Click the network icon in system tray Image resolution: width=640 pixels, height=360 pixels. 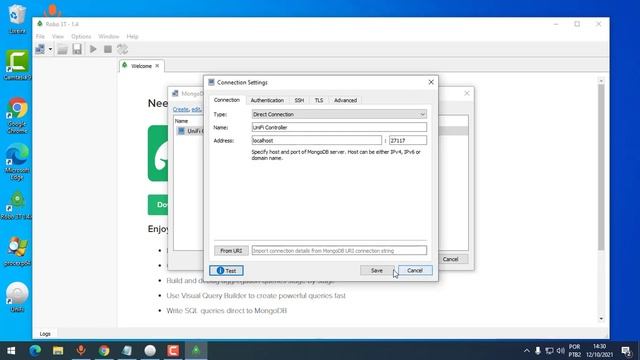(549, 351)
